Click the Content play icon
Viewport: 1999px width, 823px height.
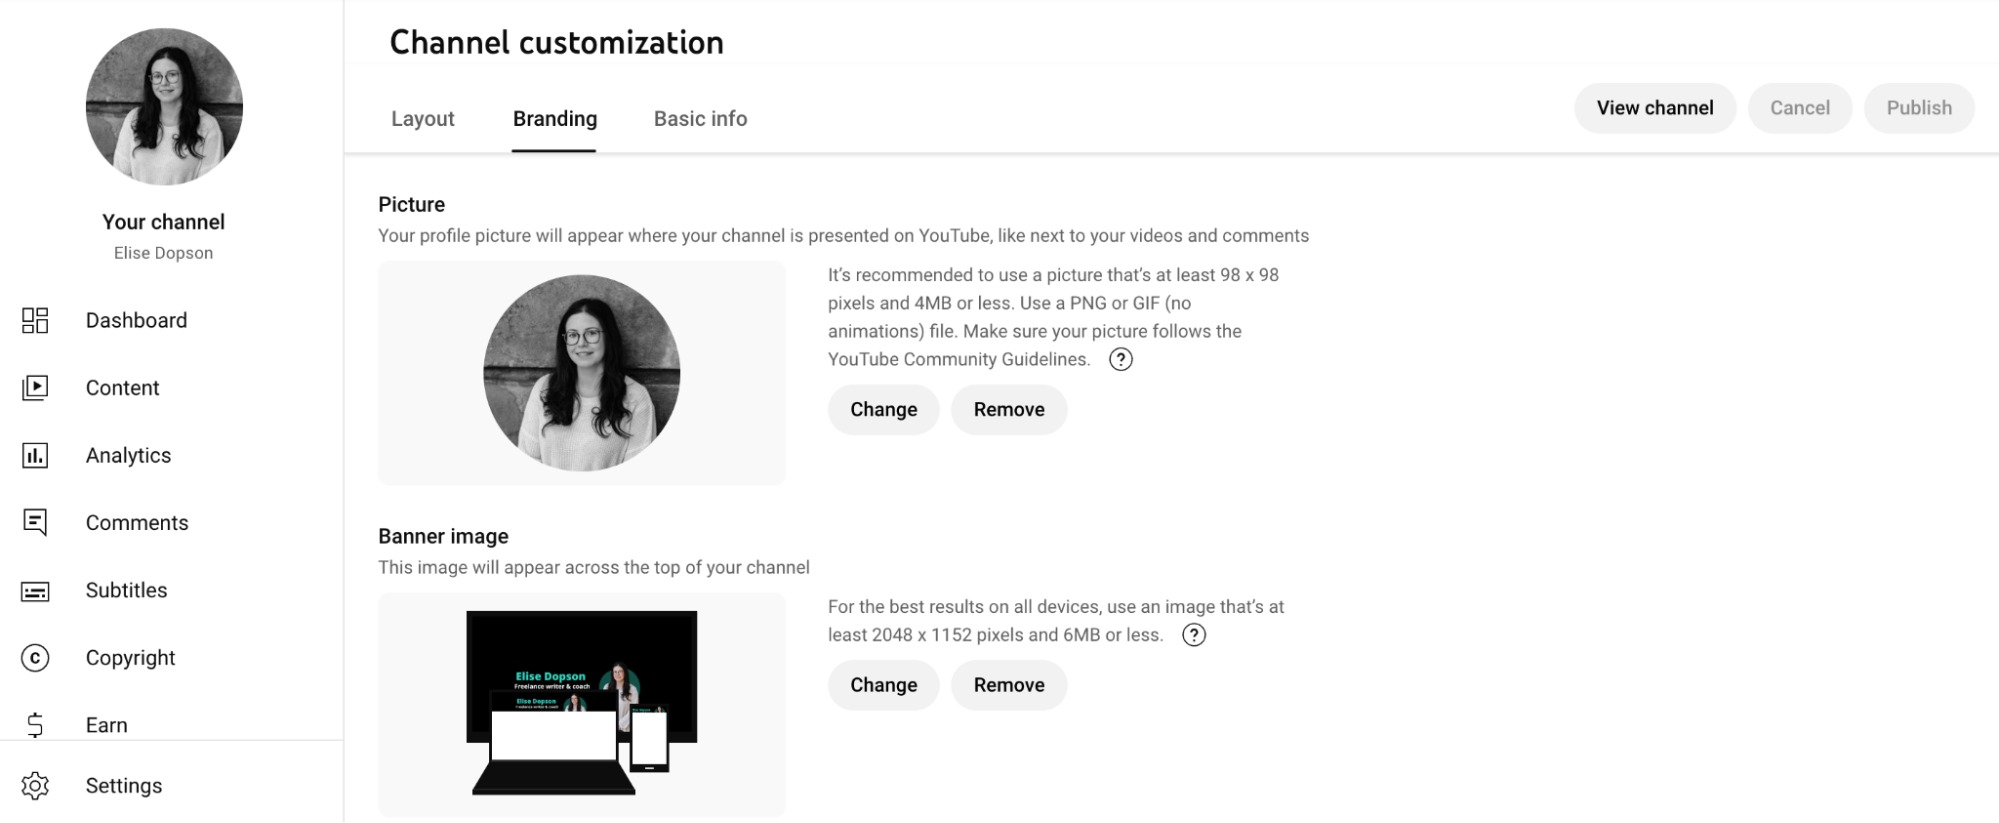[x=35, y=388]
